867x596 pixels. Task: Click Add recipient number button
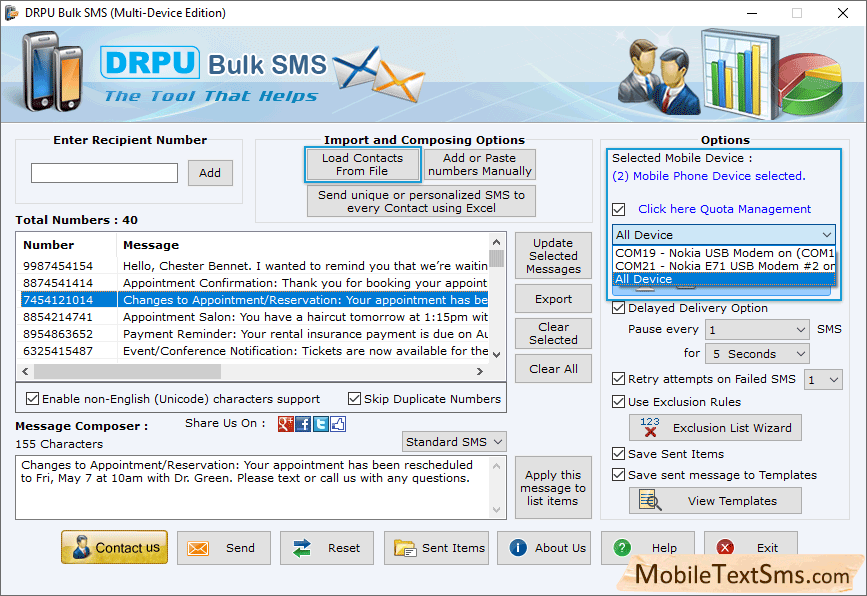coord(210,173)
